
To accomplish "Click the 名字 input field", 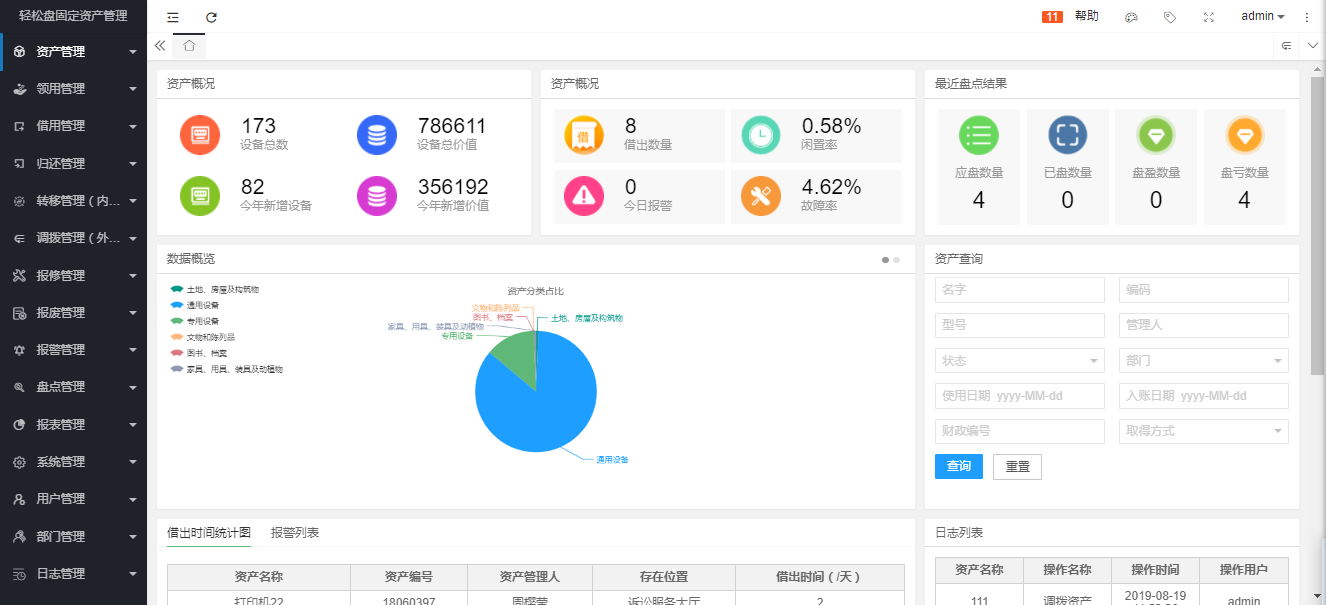I will 1019,290.
